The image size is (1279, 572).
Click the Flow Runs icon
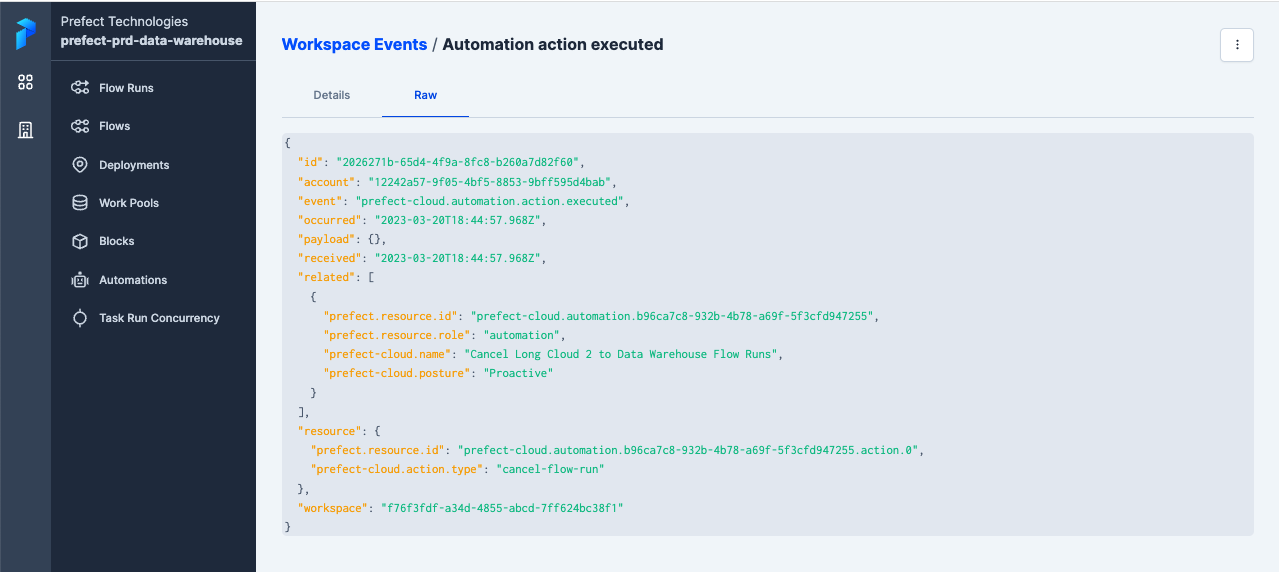[80, 88]
